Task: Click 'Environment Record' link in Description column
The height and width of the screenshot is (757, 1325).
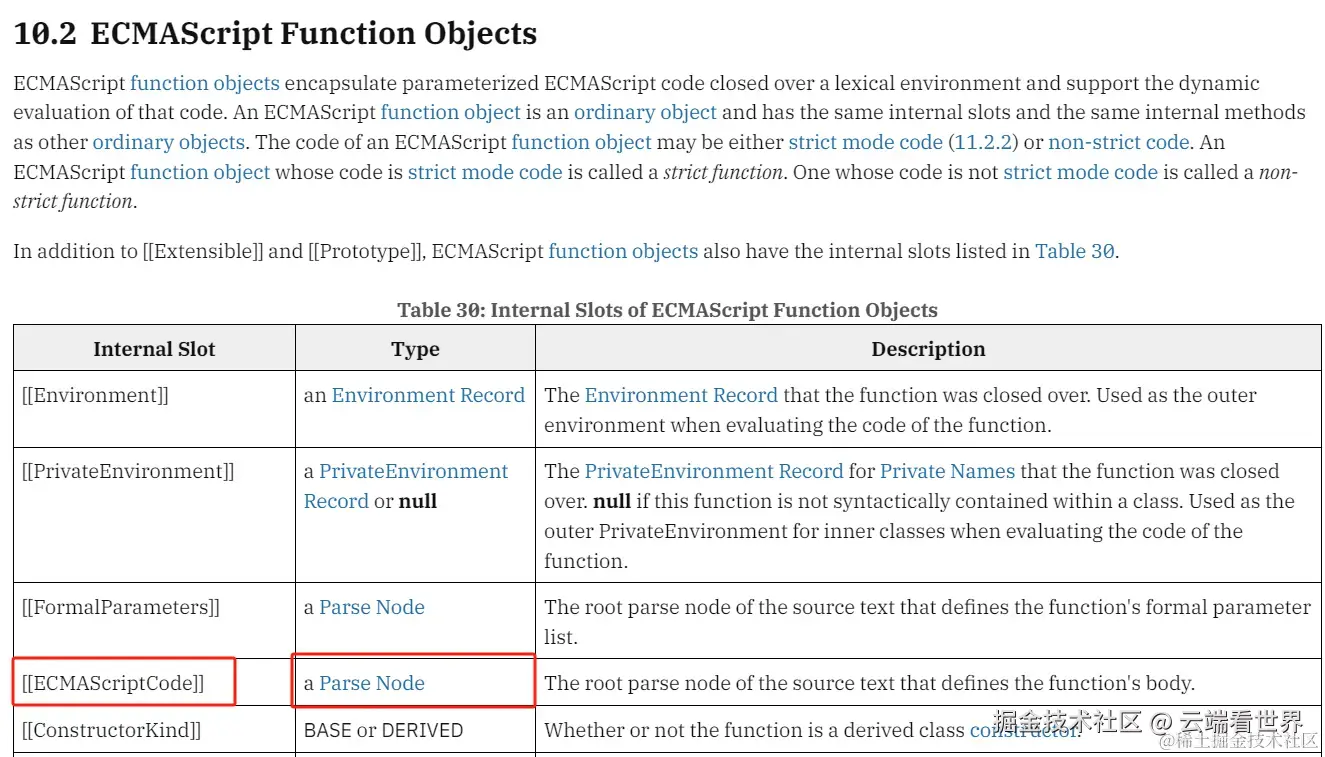Action: [x=681, y=395]
